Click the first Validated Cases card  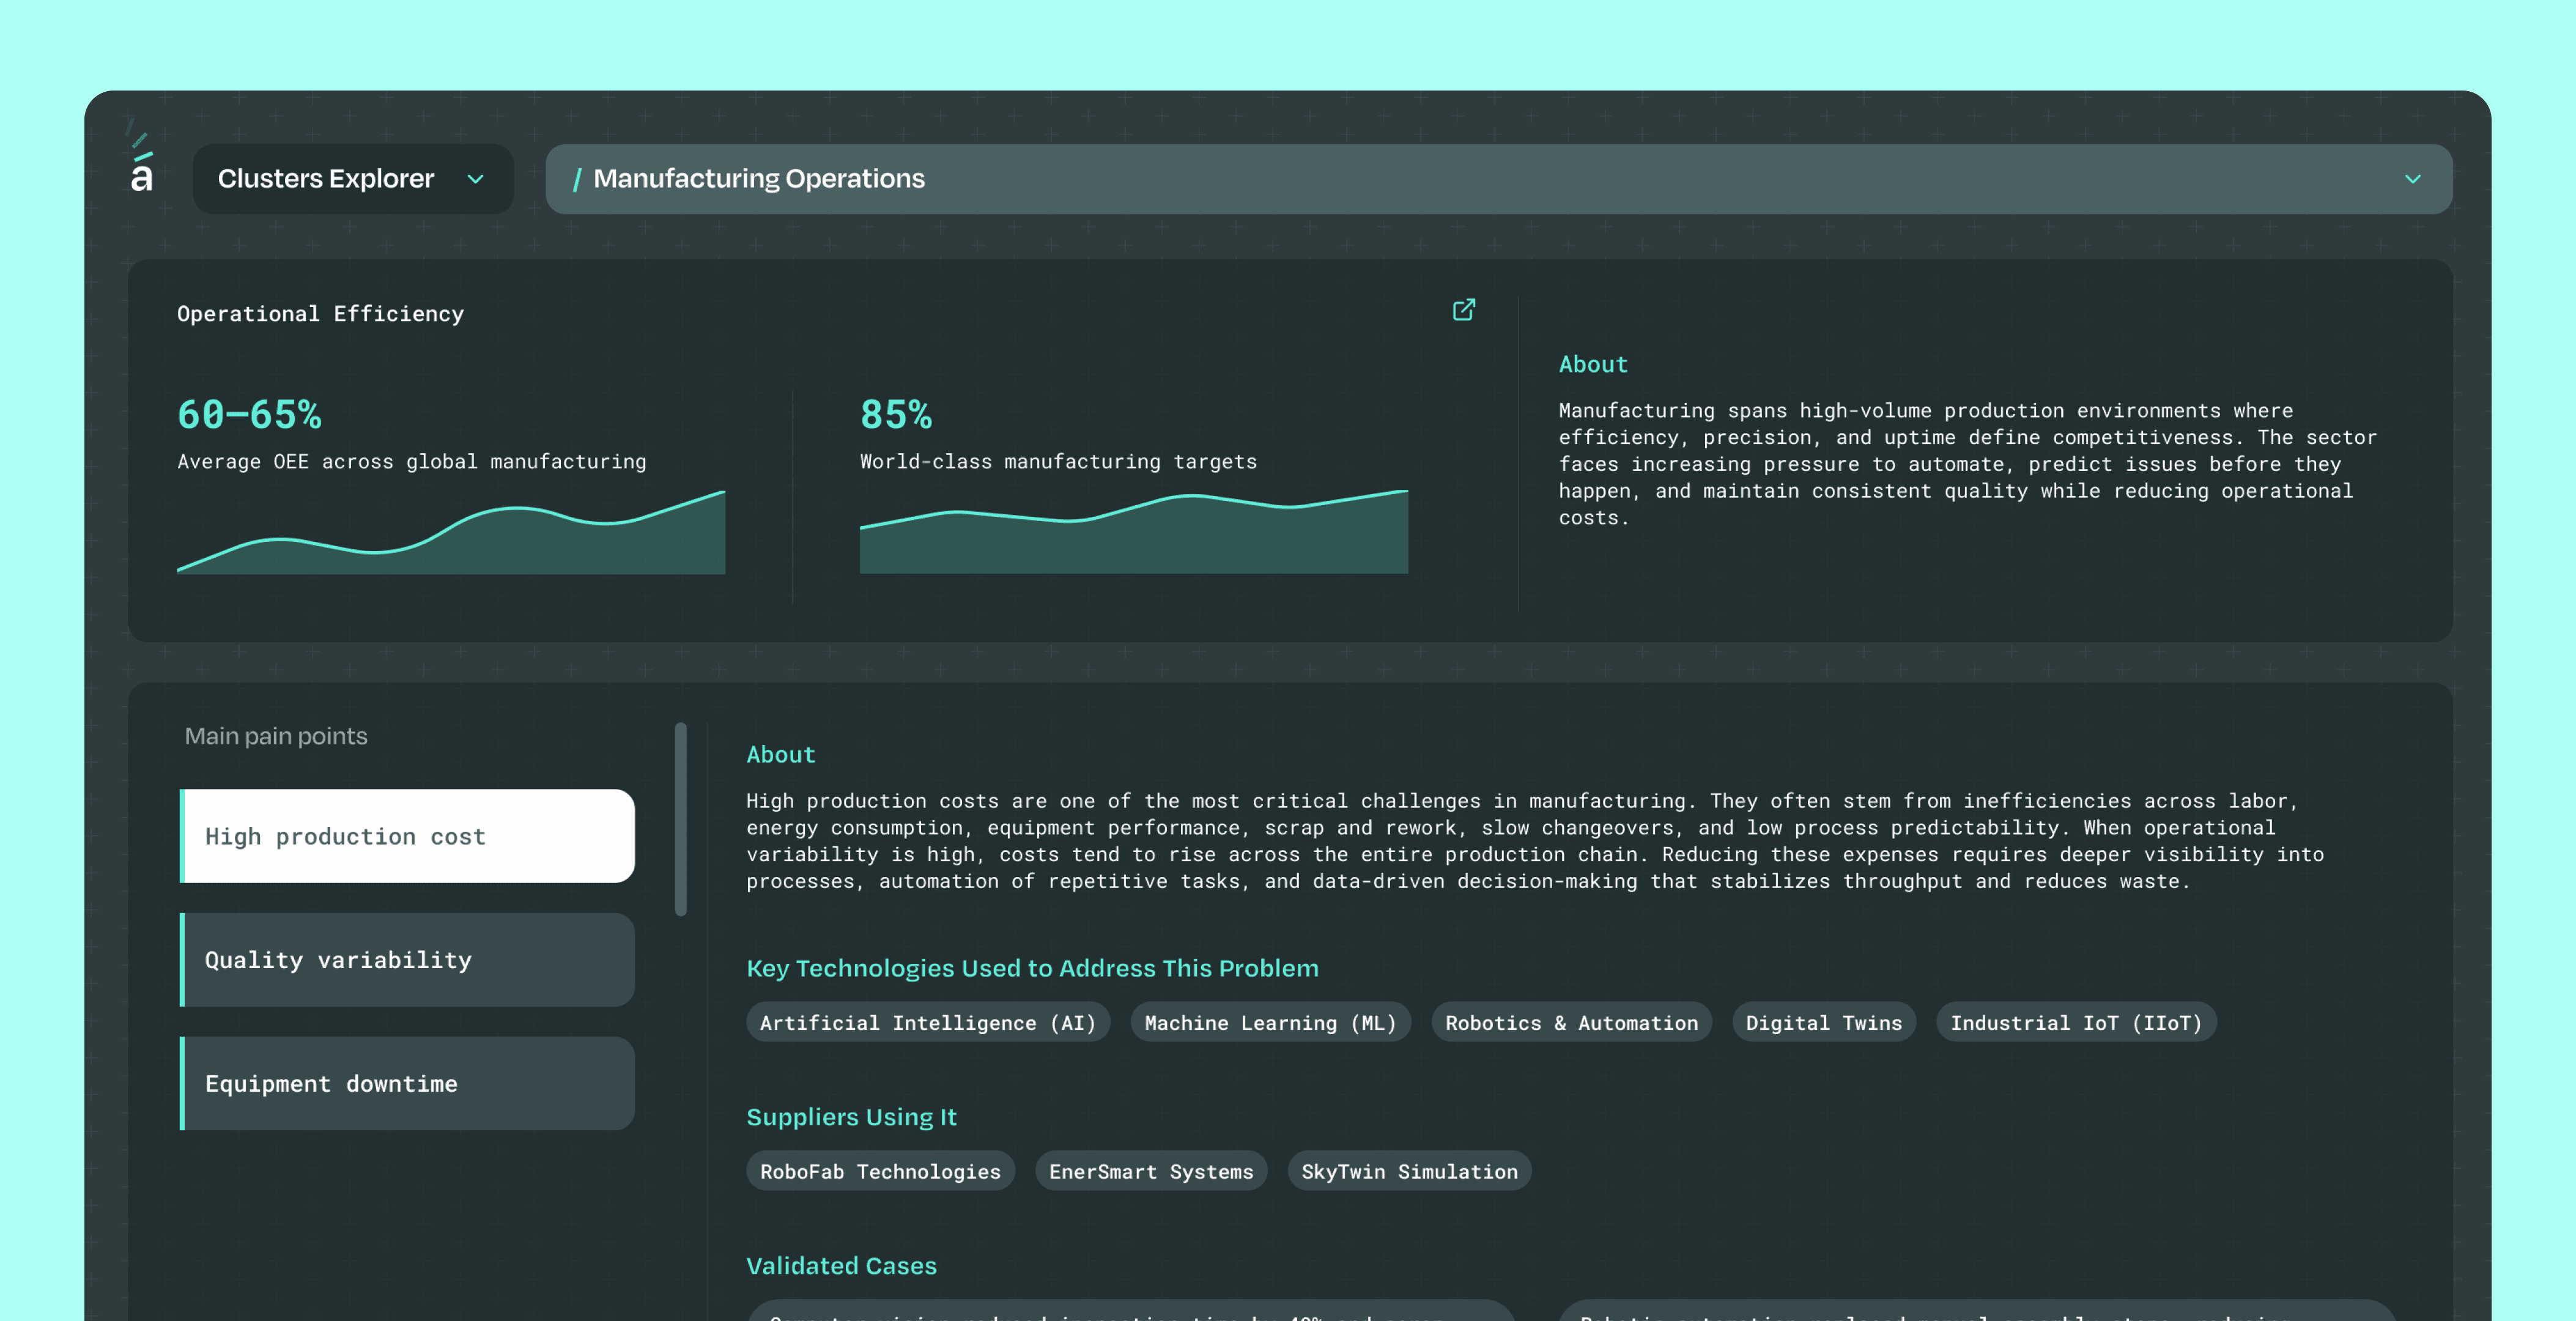(x=1130, y=1311)
